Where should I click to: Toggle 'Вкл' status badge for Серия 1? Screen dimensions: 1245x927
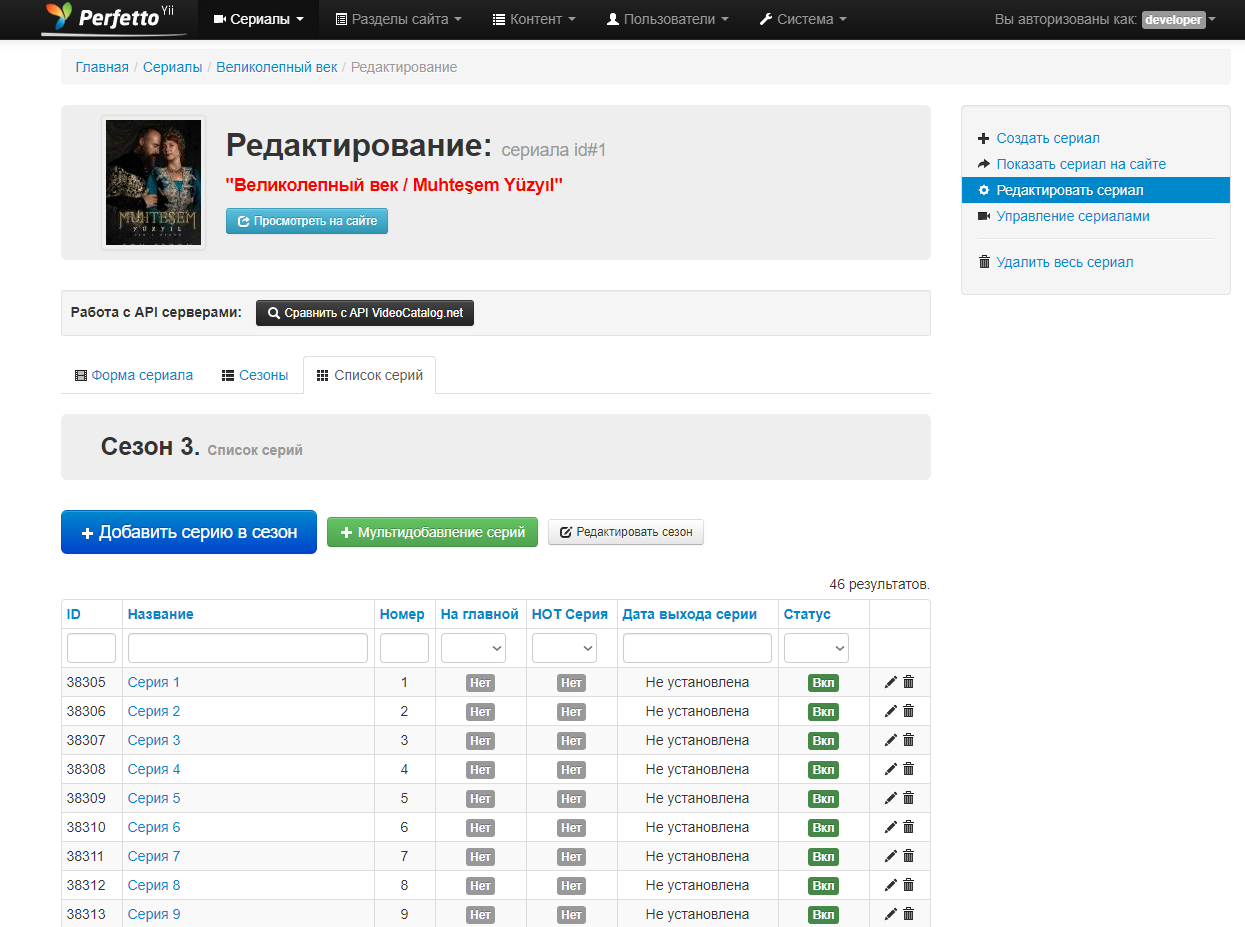coord(823,683)
